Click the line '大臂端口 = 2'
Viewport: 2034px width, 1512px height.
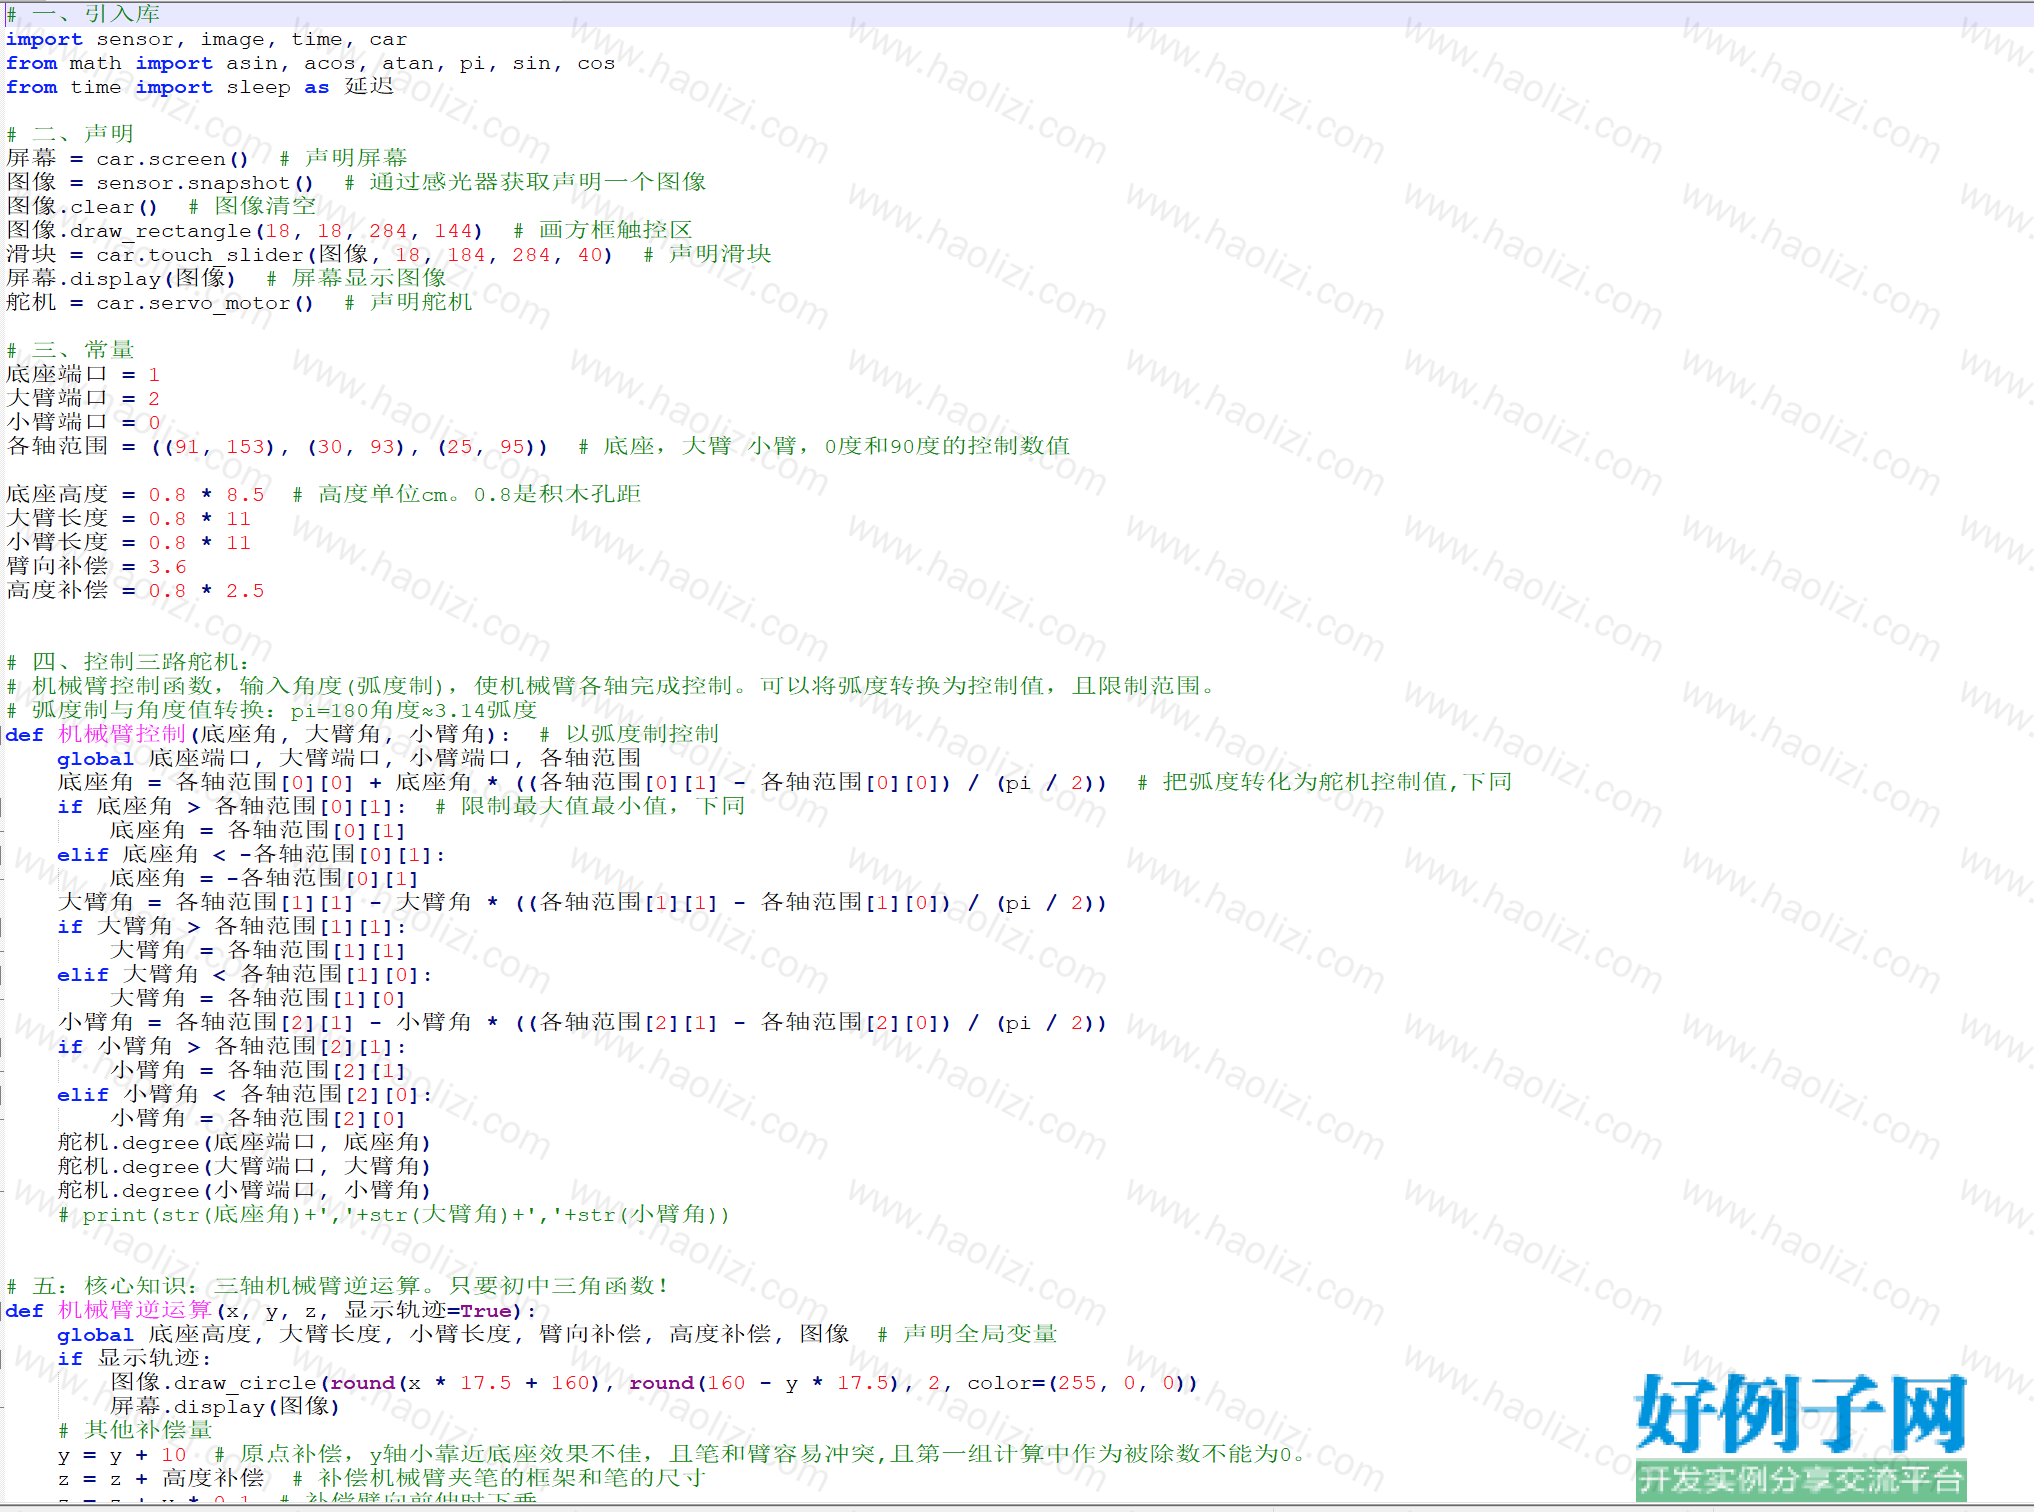click(83, 398)
